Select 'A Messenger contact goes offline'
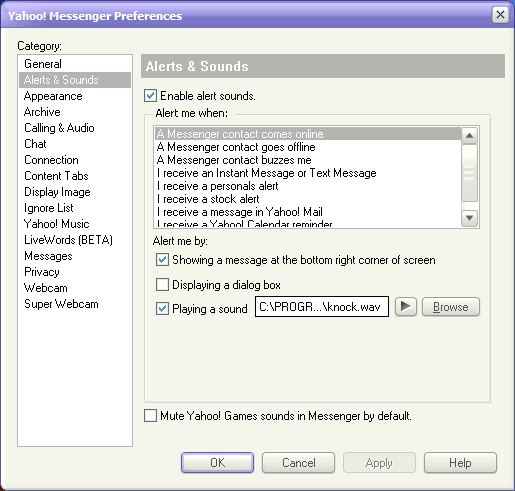The image size is (515, 491). (x=308, y=147)
